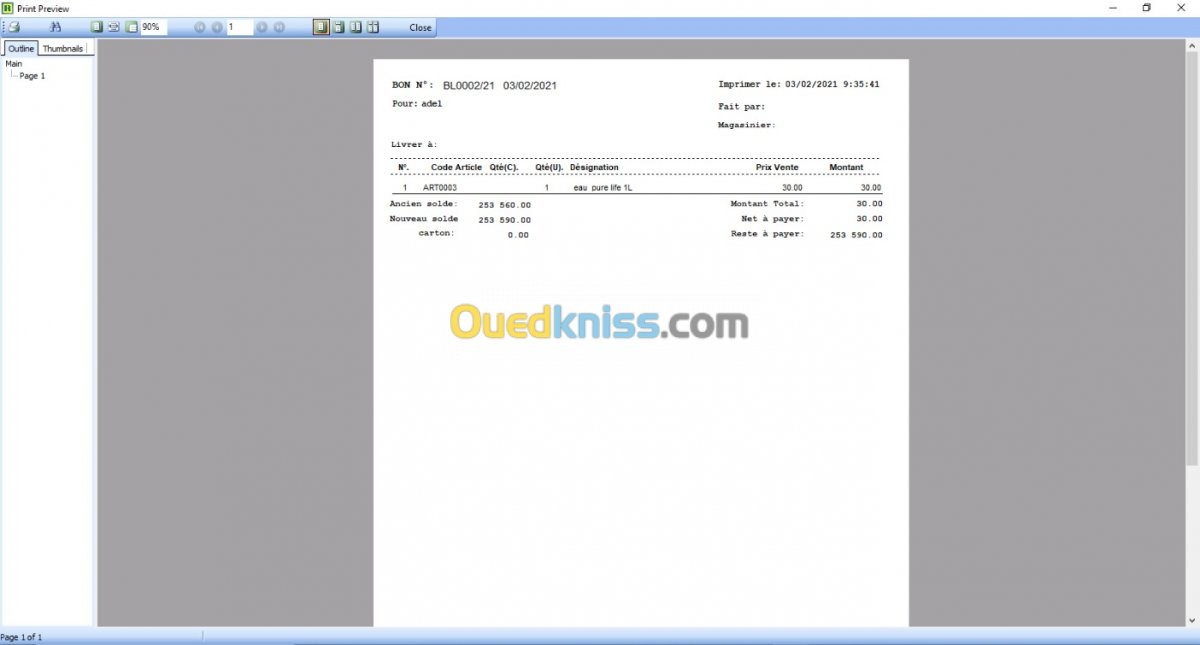Click the Print Preview app icon in title bar

[x=8, y=8]
